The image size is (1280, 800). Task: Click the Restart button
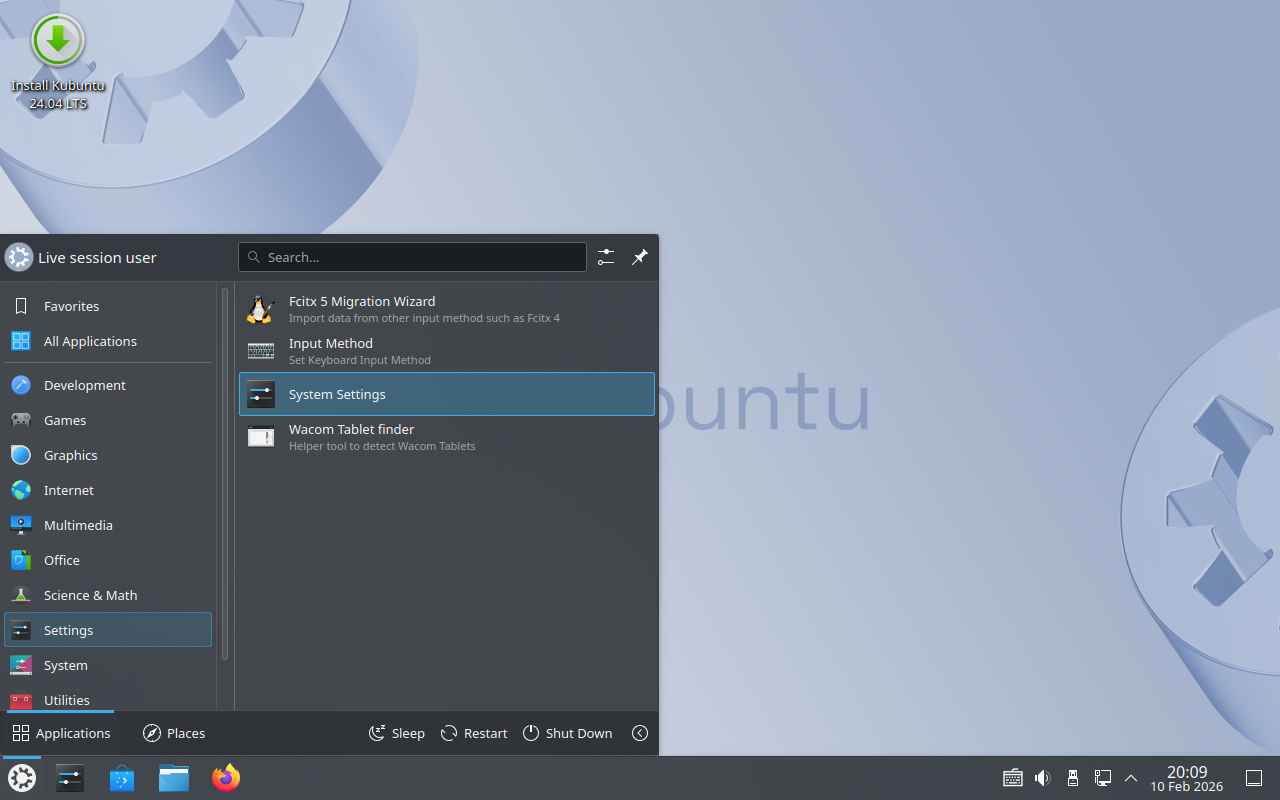(474, 733)
